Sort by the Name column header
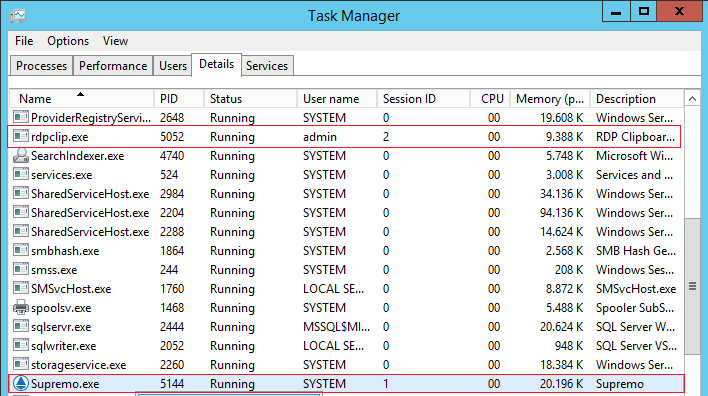This screenshot has height=396, width=708. 81,98
